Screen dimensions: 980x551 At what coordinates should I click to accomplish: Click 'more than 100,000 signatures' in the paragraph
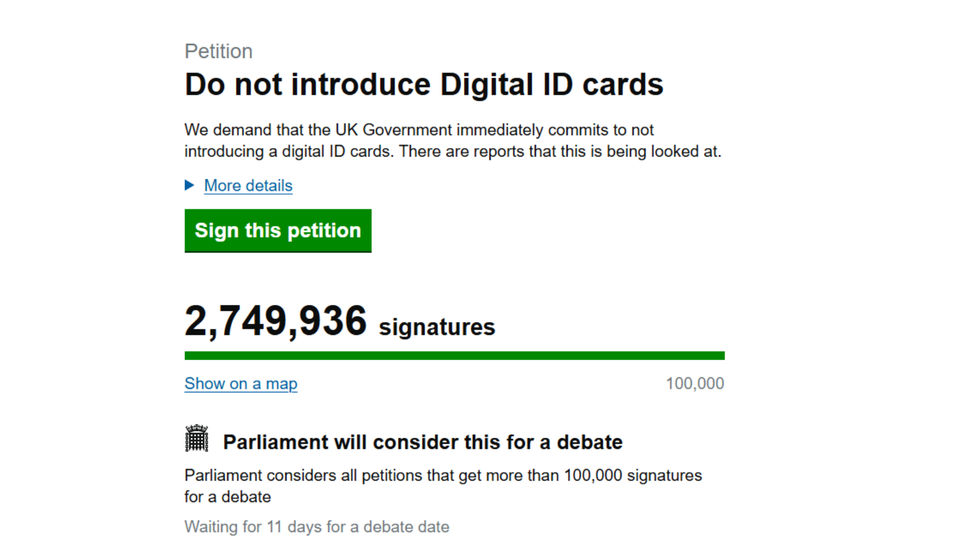coord(601,475)
